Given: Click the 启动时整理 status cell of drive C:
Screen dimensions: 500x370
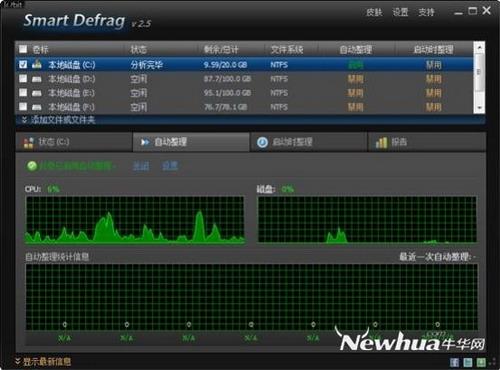Looking at the screenshot, I should pyautogui.click(x=434, y=65).
